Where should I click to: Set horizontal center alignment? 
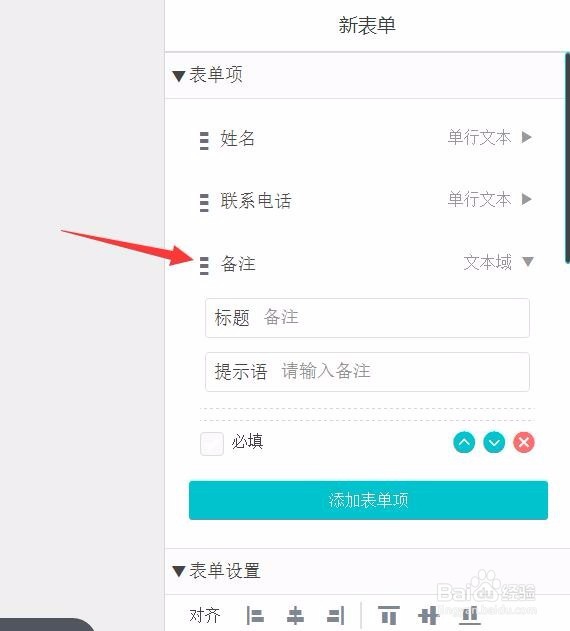click(x=295, y=616)
